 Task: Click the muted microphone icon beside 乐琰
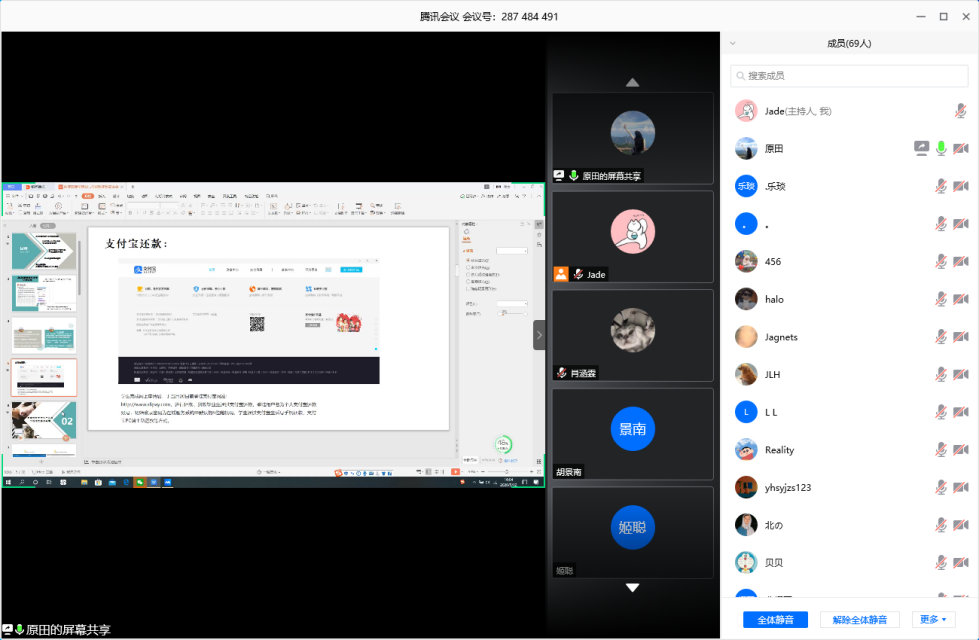(x=941, y=186)
